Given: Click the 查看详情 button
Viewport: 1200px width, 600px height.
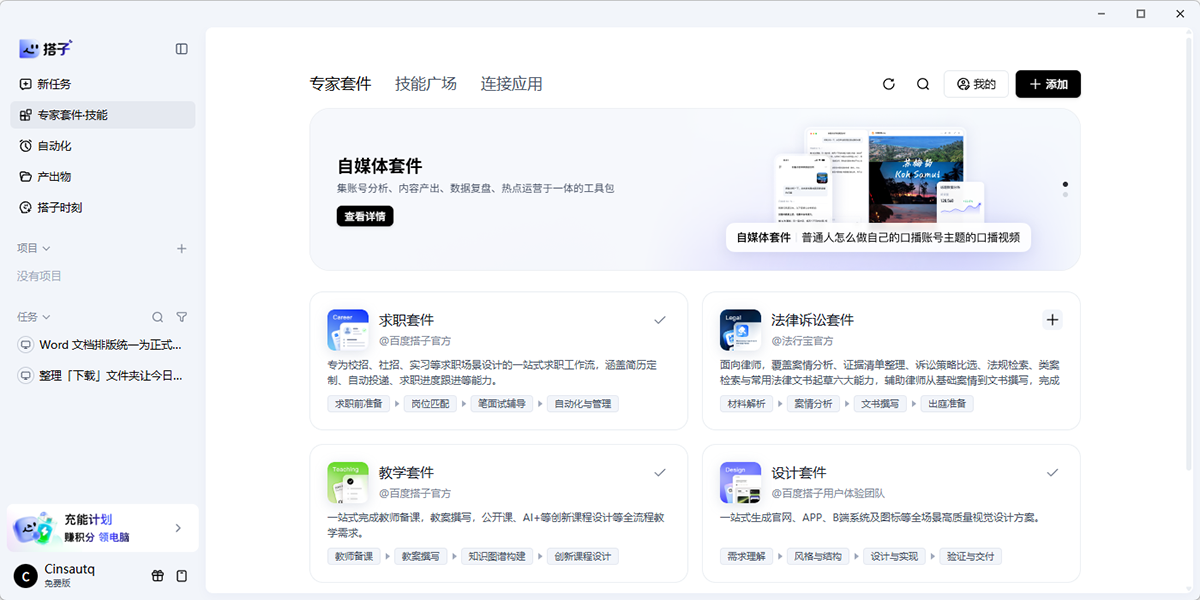Looking at the screenshot, I should 365,216.
